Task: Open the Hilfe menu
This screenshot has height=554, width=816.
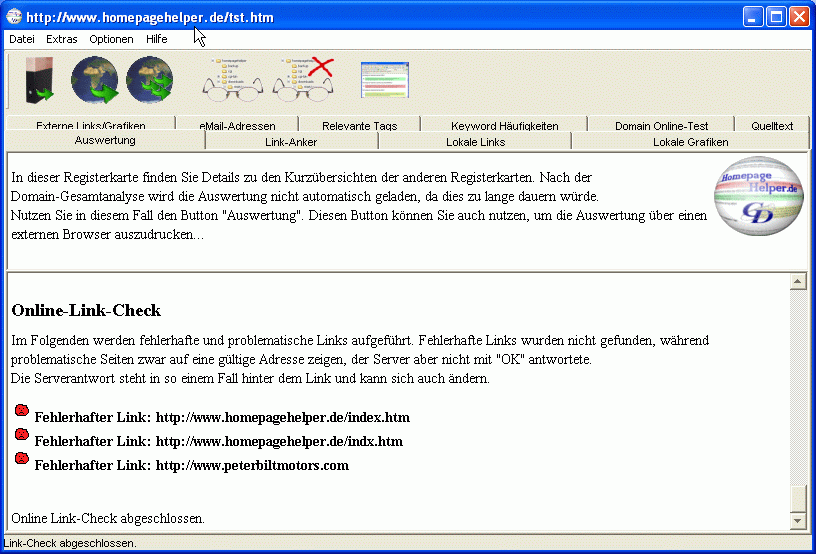Action: pyautogui.click(x=157, y=39)
